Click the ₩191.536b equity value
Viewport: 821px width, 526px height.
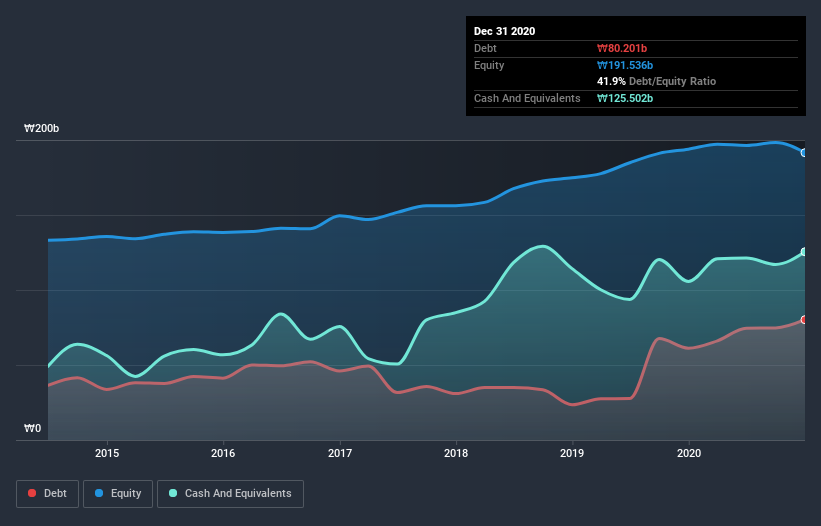[x=625, y=65]
